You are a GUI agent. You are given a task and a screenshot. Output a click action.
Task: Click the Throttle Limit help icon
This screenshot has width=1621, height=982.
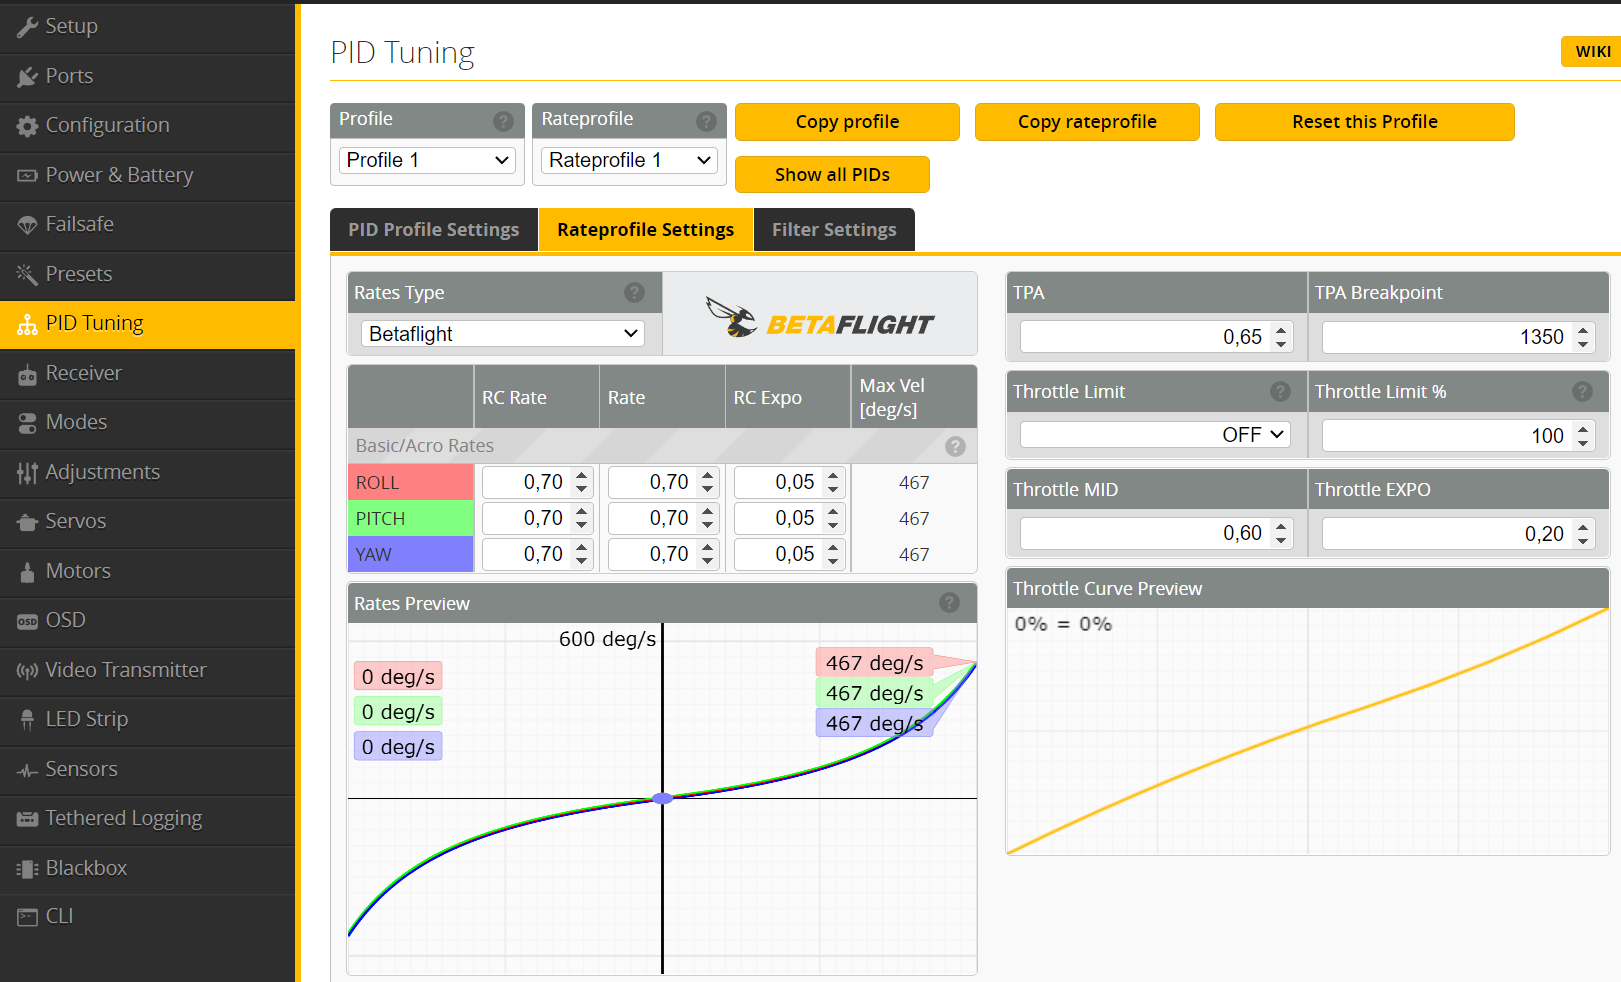[1280, 392]
